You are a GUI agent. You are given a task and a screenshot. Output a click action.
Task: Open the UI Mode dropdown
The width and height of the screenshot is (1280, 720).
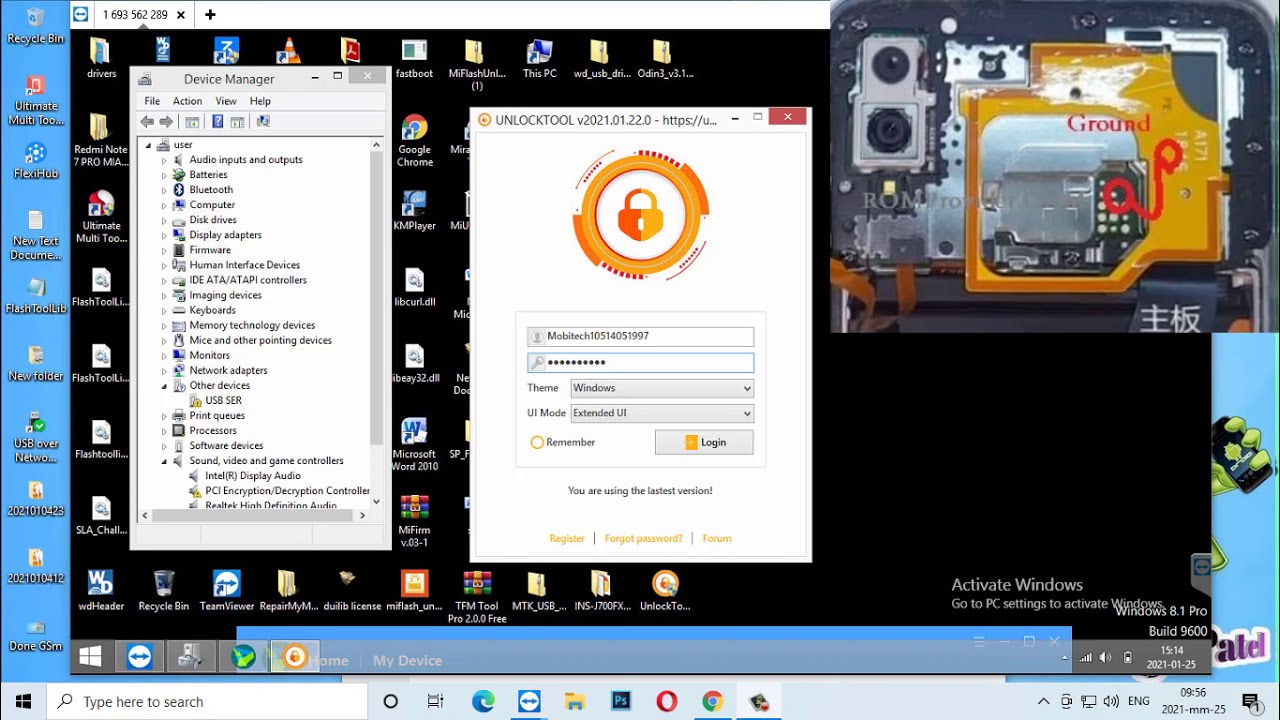click(x=662, y=413)
